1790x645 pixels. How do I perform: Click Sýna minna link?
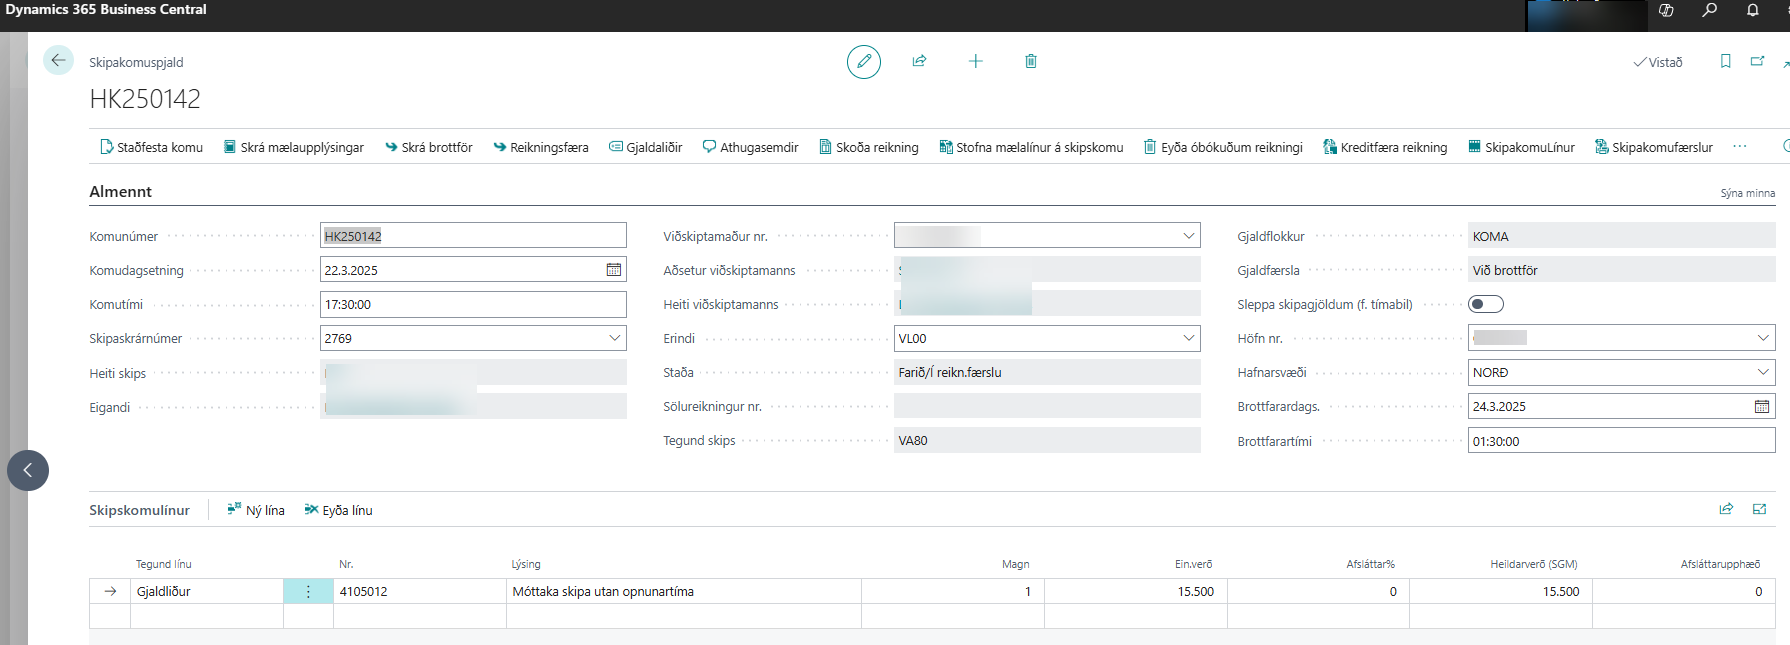(1747, 193)
